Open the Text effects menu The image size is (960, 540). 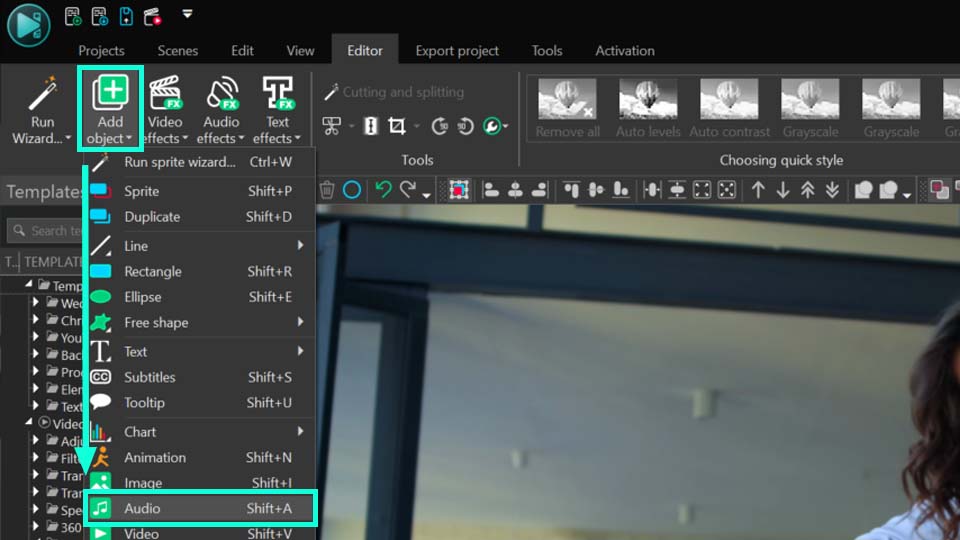point(277,109)
